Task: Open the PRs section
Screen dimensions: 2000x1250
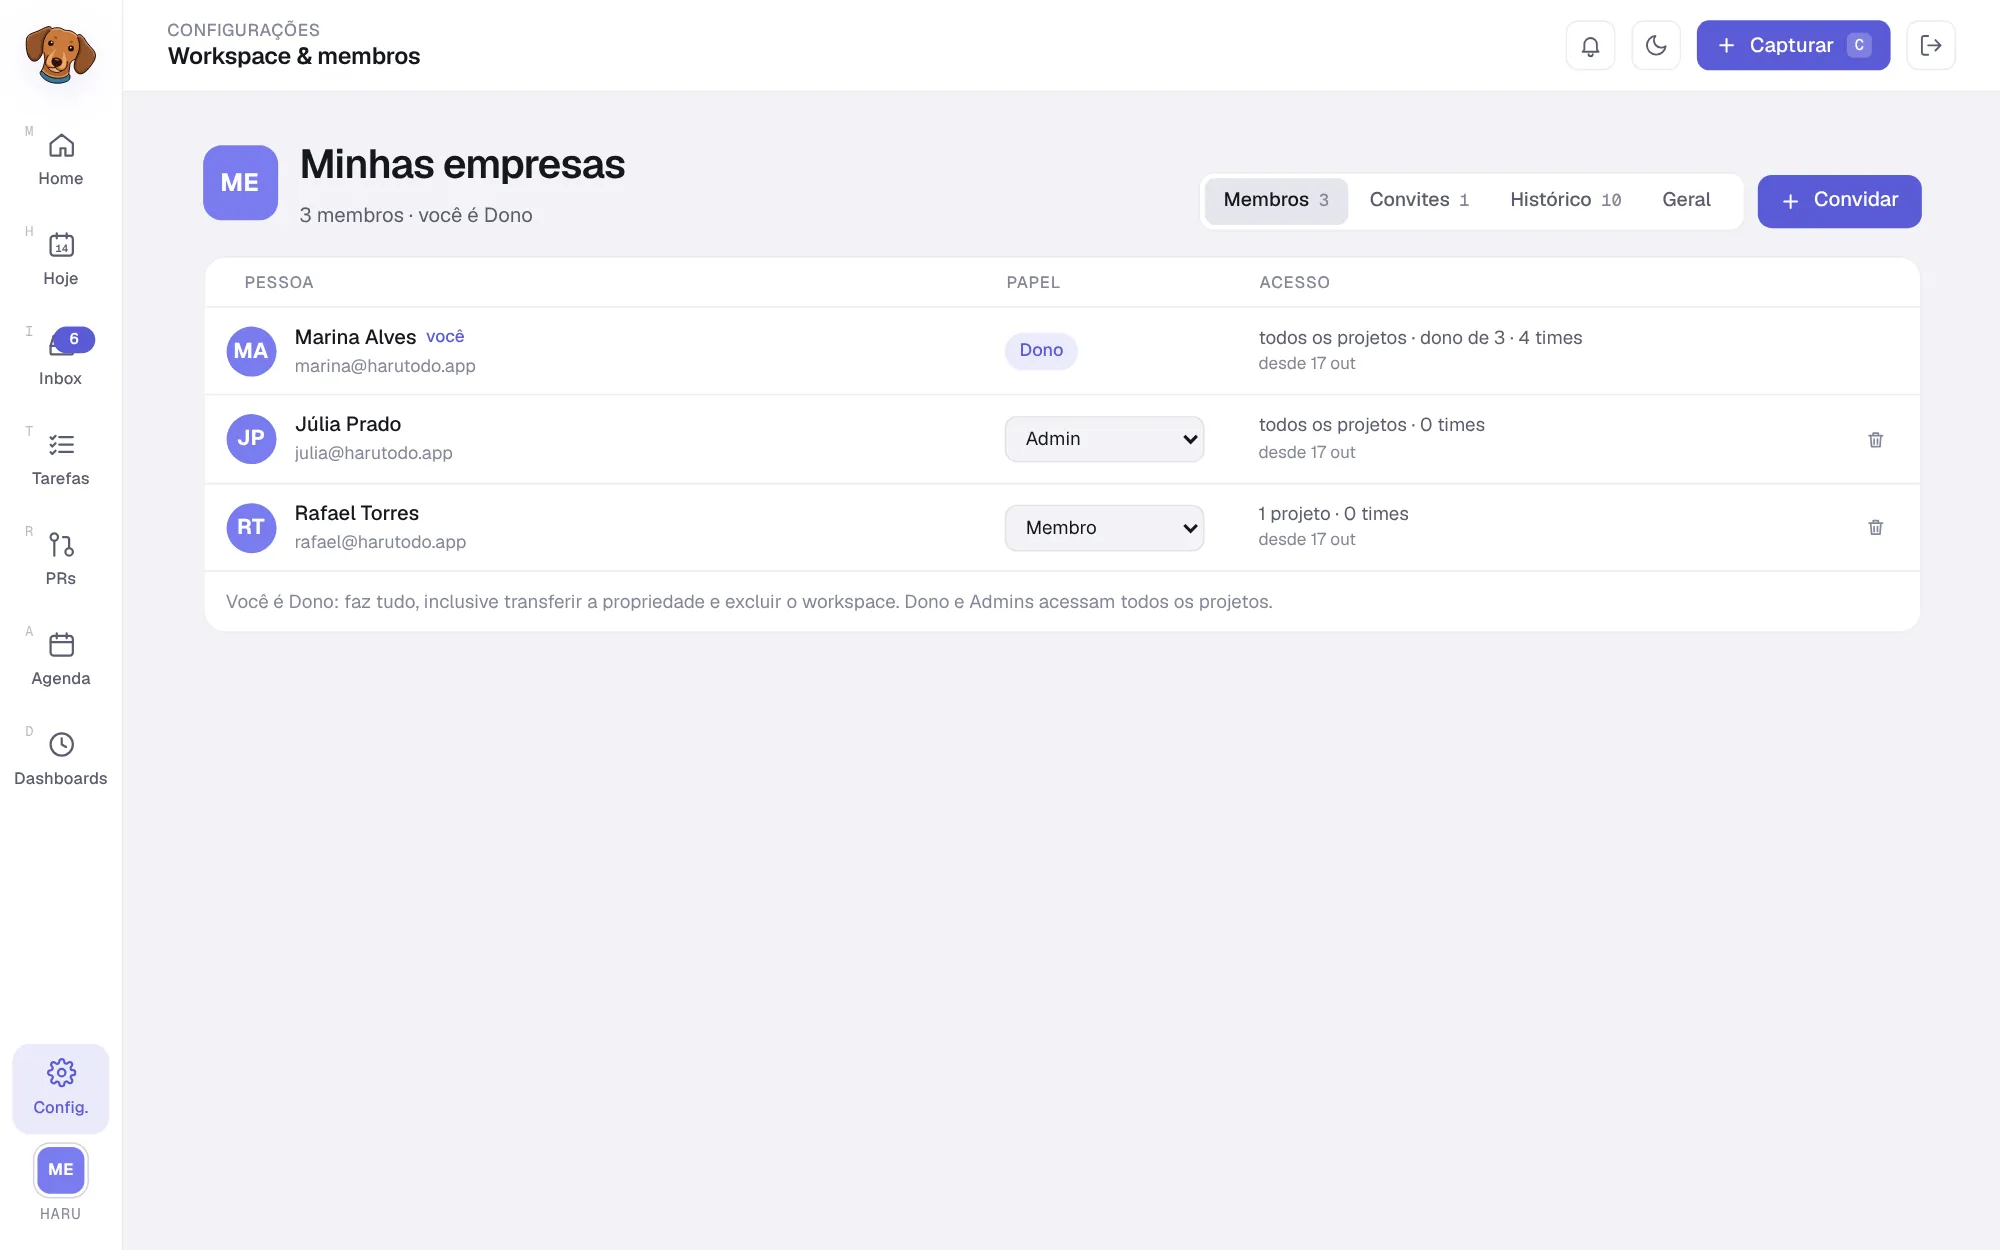Action: [x=61, y=560]
